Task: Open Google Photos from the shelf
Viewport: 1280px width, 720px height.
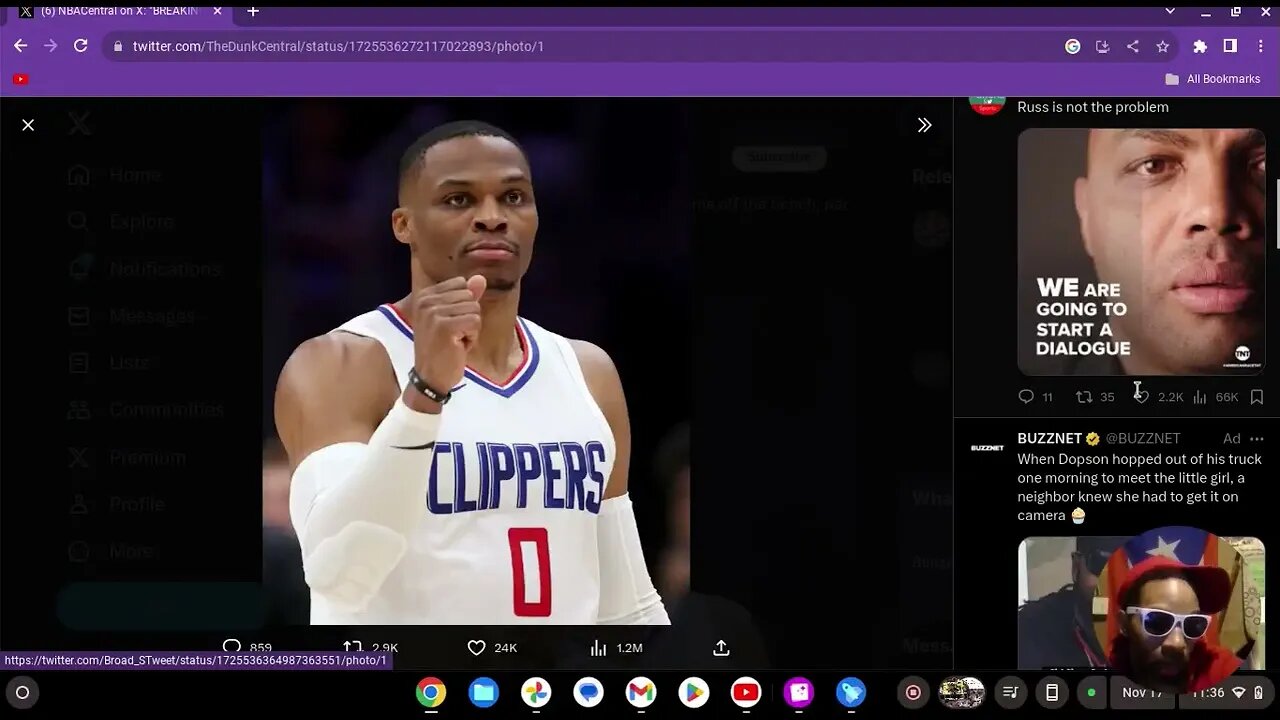Action: (x=536, y=692)
